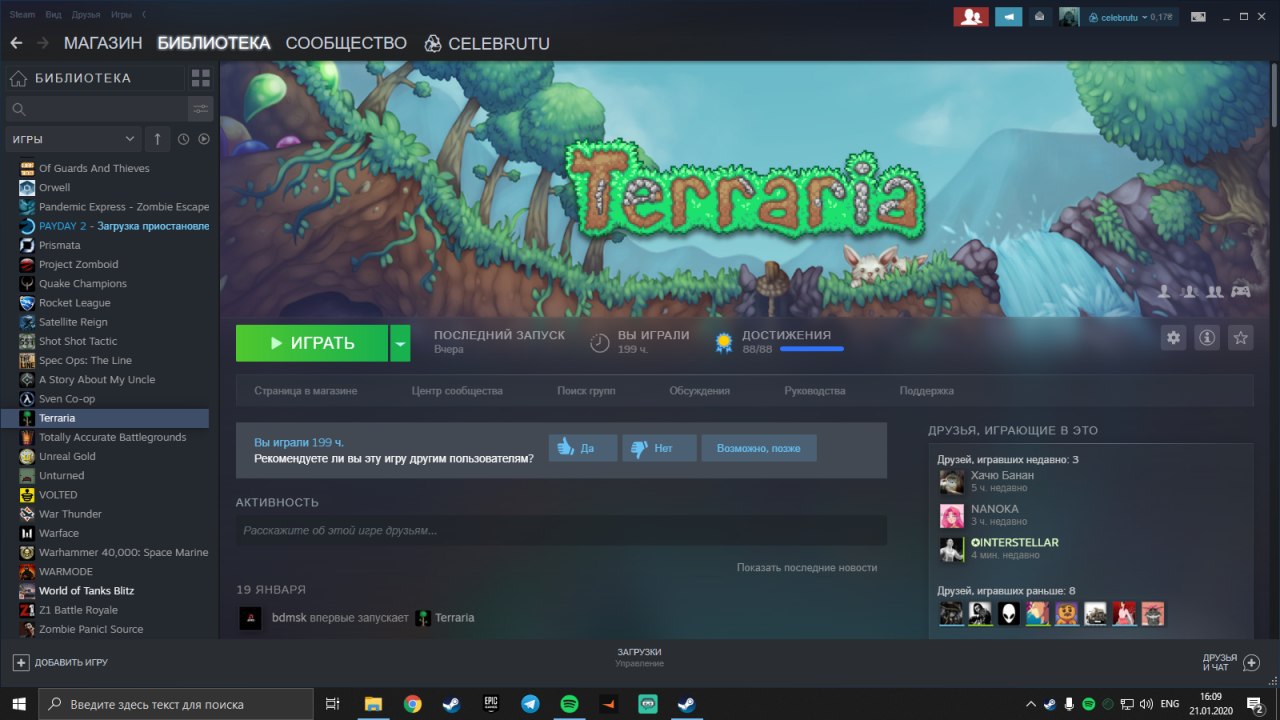Open Chrome from the taskbar
1280x720 pixels.
(413, 704)
